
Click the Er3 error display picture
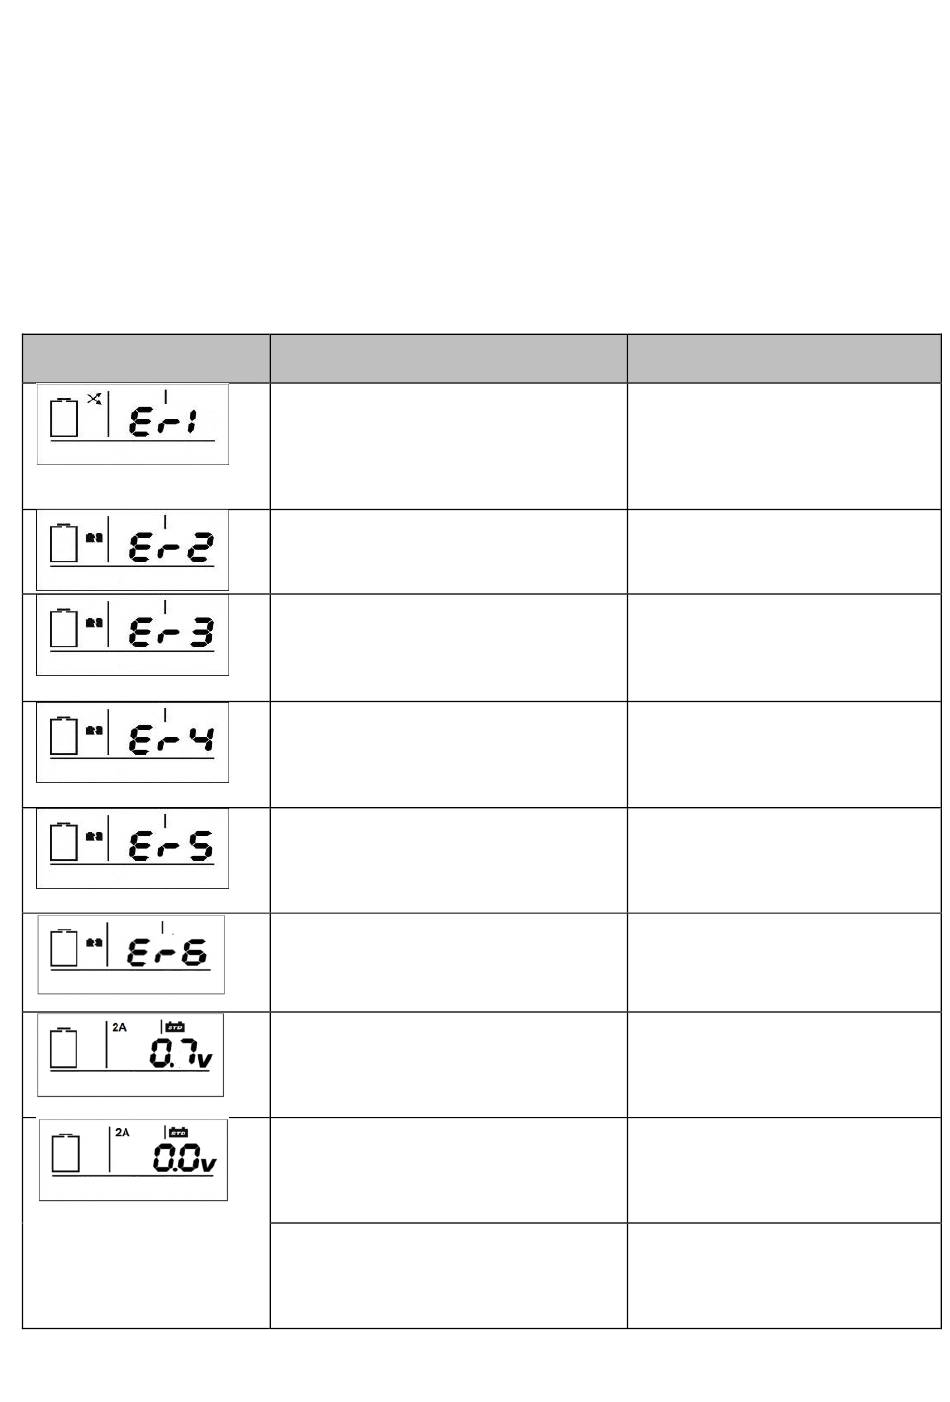coord(133,636)
